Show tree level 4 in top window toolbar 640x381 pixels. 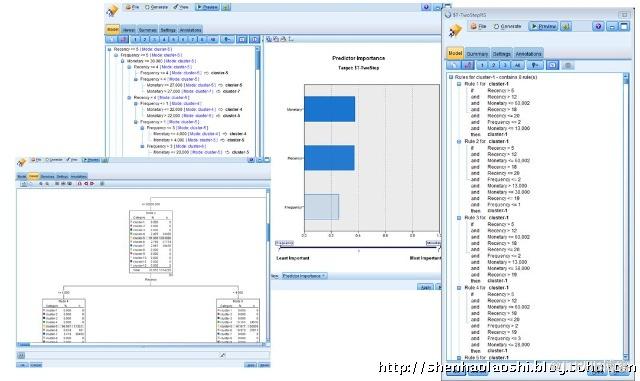(x=164, y=40)
